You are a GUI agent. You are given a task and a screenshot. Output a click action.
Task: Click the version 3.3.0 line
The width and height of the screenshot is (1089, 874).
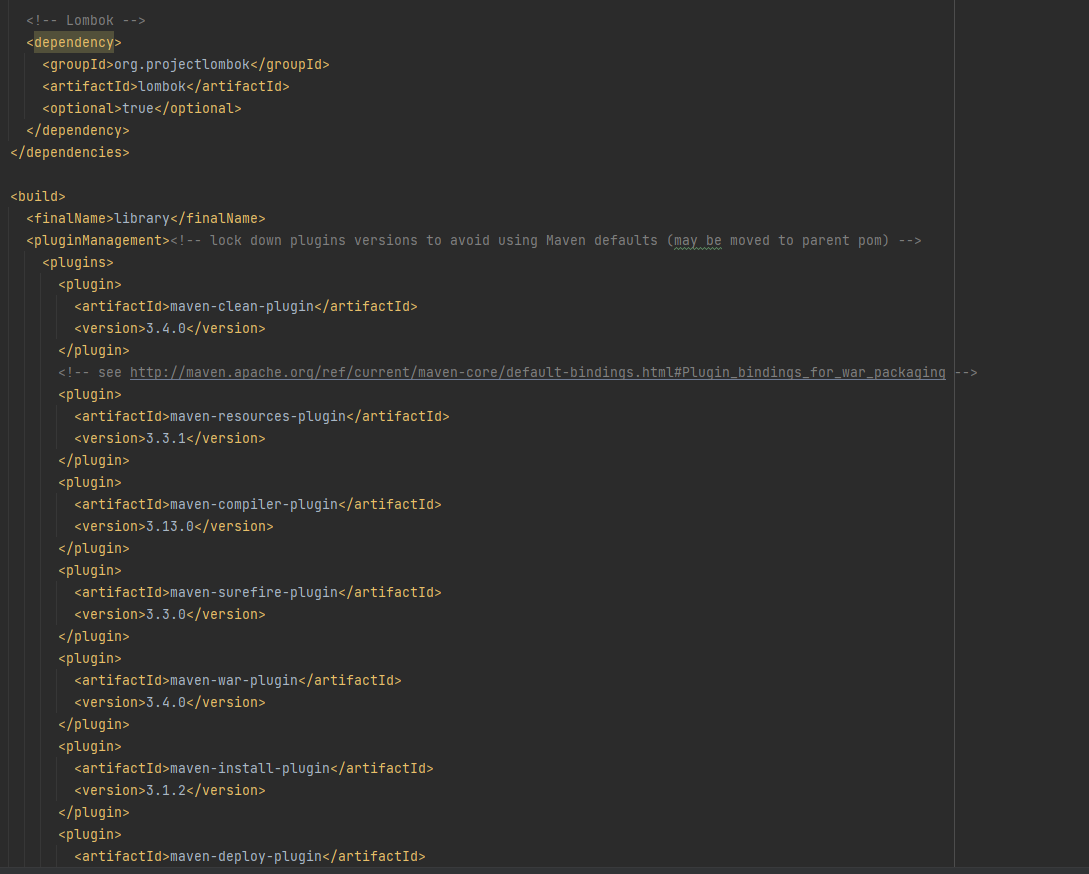pos(170,615)
